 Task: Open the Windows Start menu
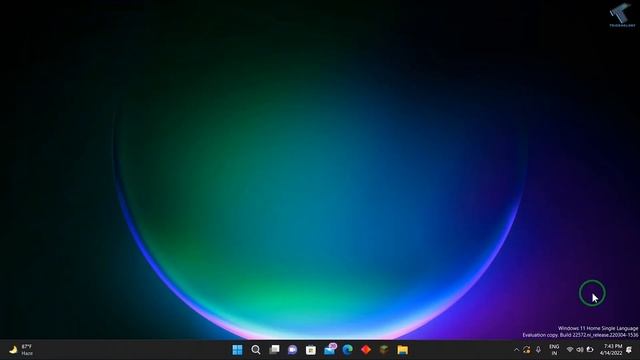click(x=237, y=350)
